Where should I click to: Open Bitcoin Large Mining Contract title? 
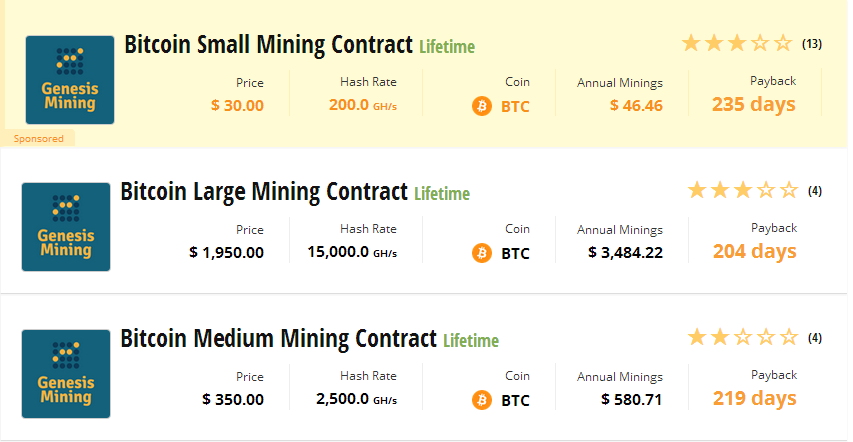click(x=264, y=192)
